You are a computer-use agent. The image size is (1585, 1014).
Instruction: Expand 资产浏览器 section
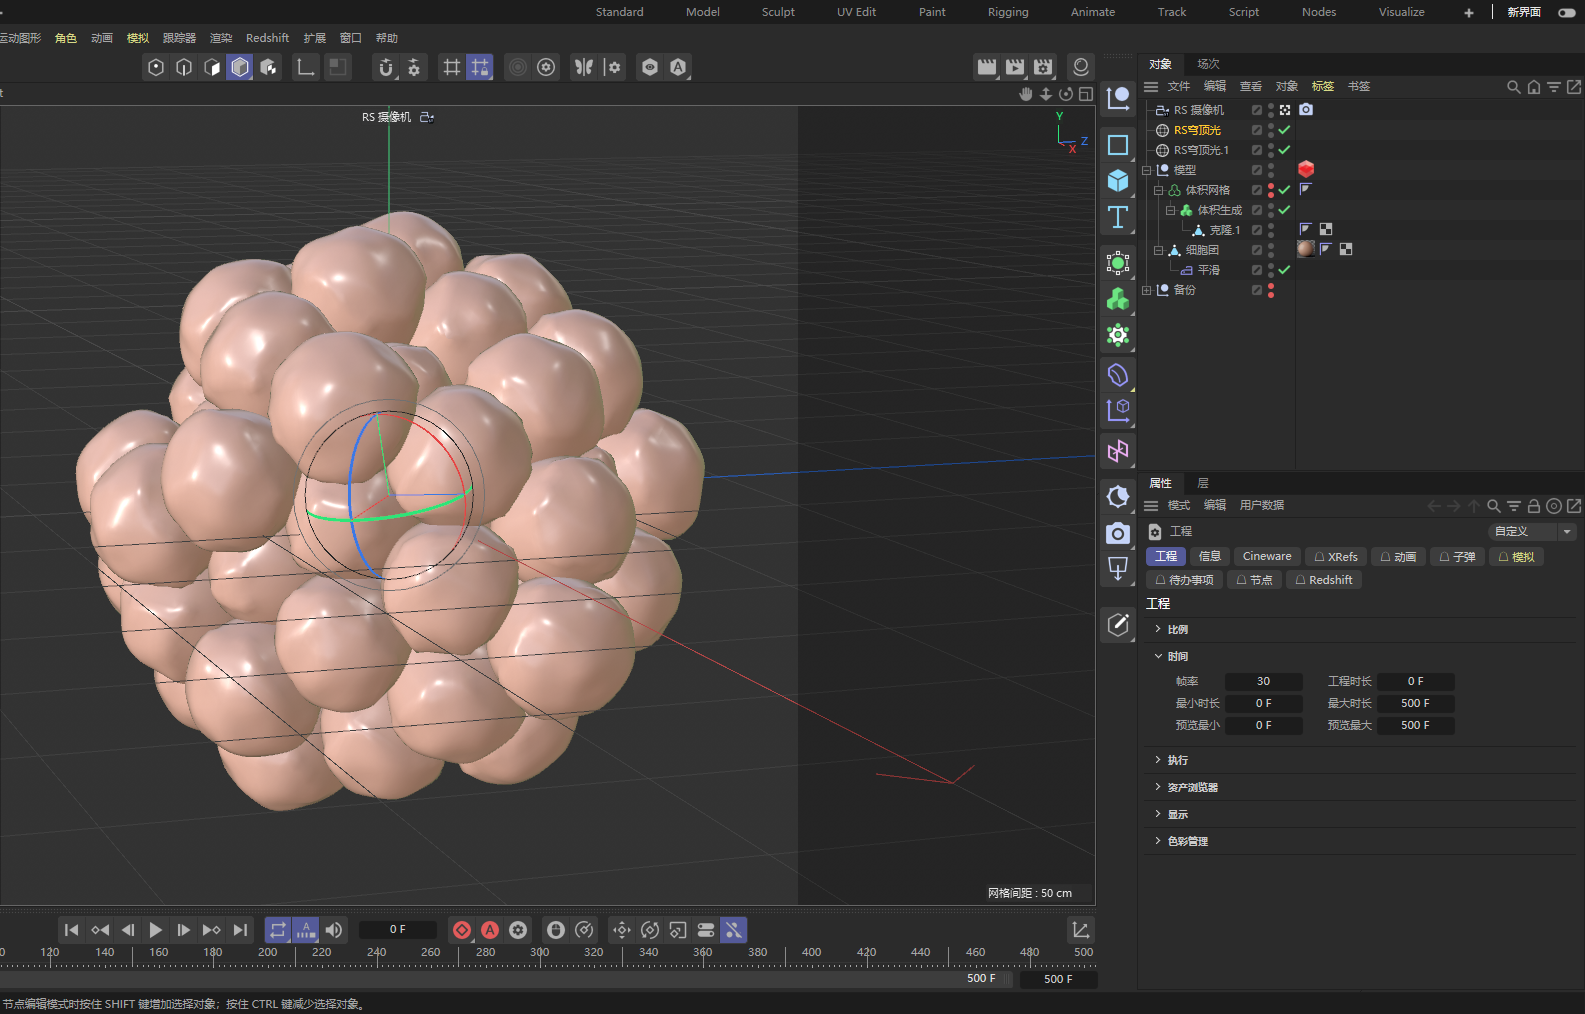(x=1158, y=787)
